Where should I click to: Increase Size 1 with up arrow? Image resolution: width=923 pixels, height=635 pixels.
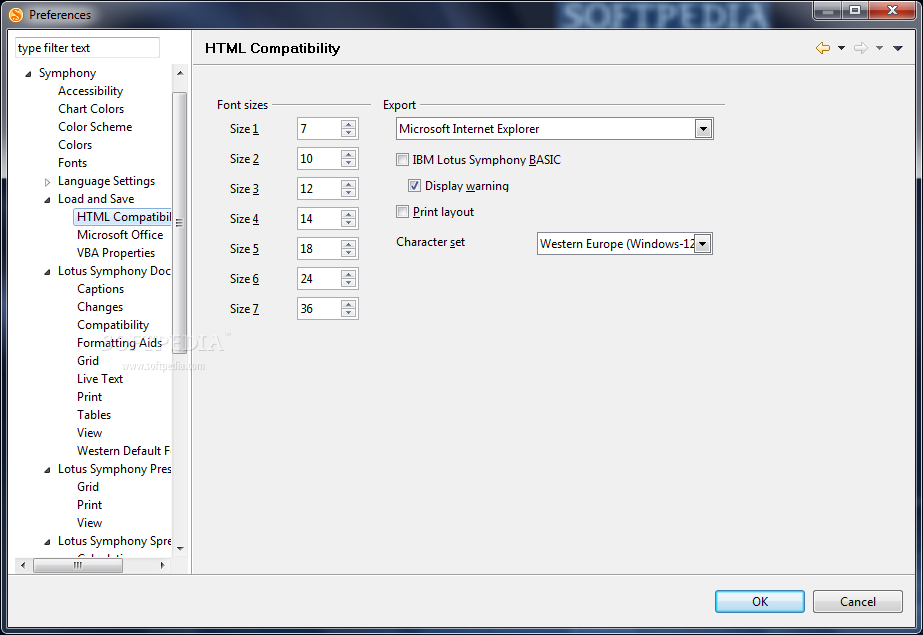(348, 124)
